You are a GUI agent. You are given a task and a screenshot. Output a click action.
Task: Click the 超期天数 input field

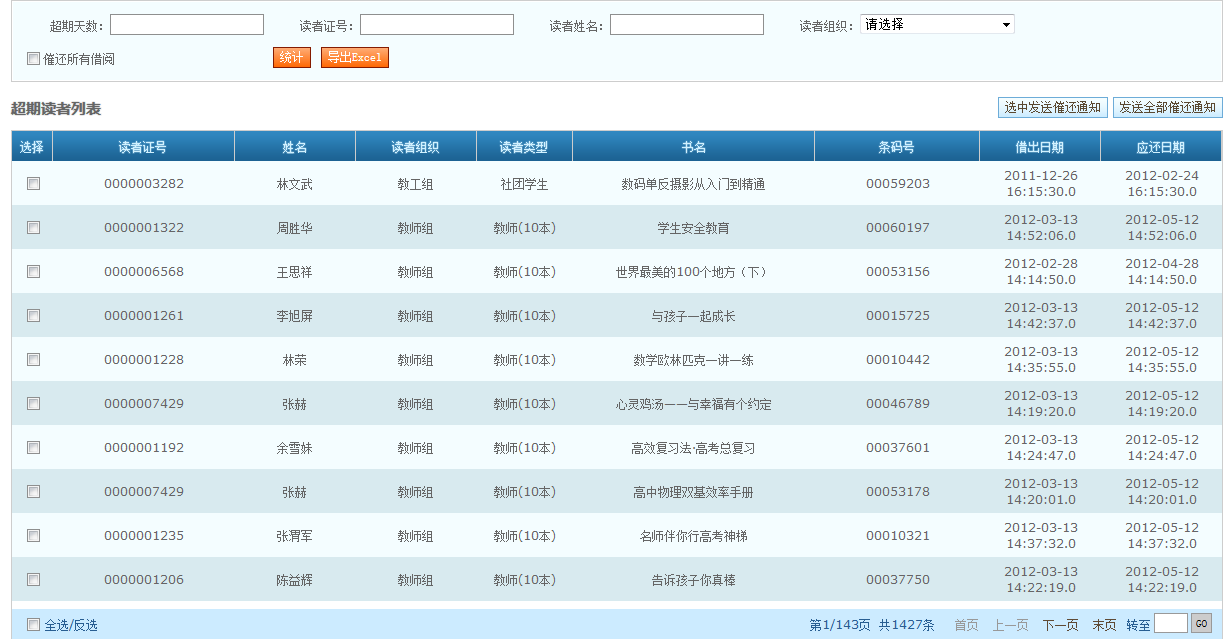[187, 25]
